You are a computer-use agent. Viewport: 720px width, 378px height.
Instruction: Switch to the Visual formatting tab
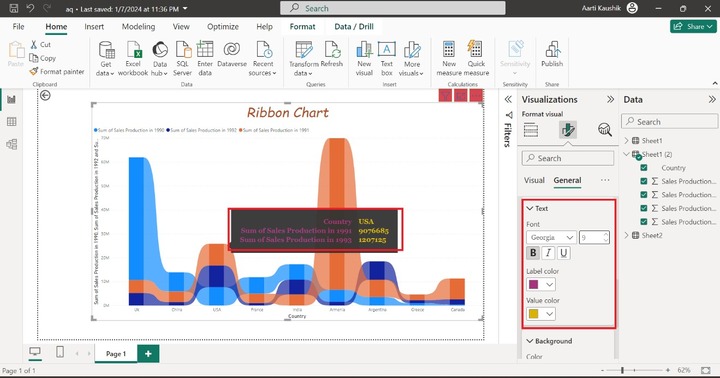tap(534, 181)
